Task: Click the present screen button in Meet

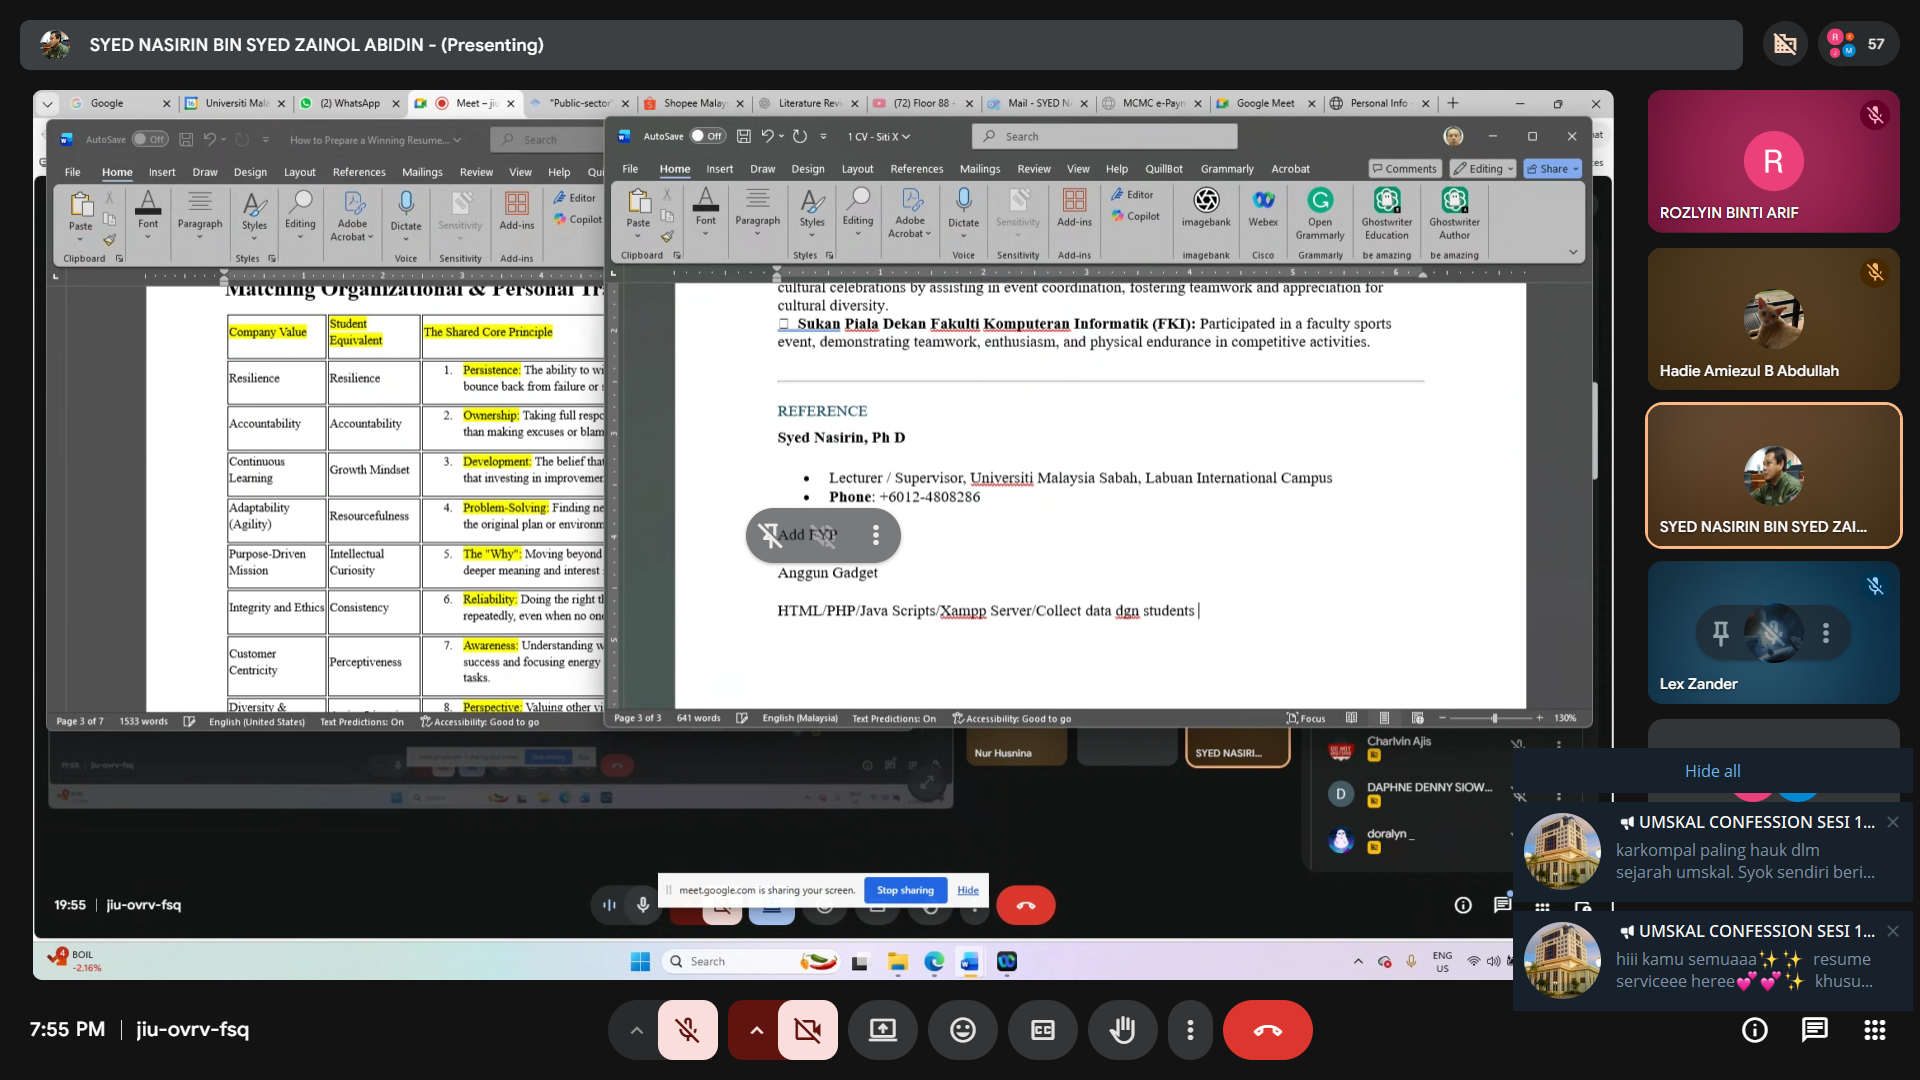Action: pos(883,1030)
